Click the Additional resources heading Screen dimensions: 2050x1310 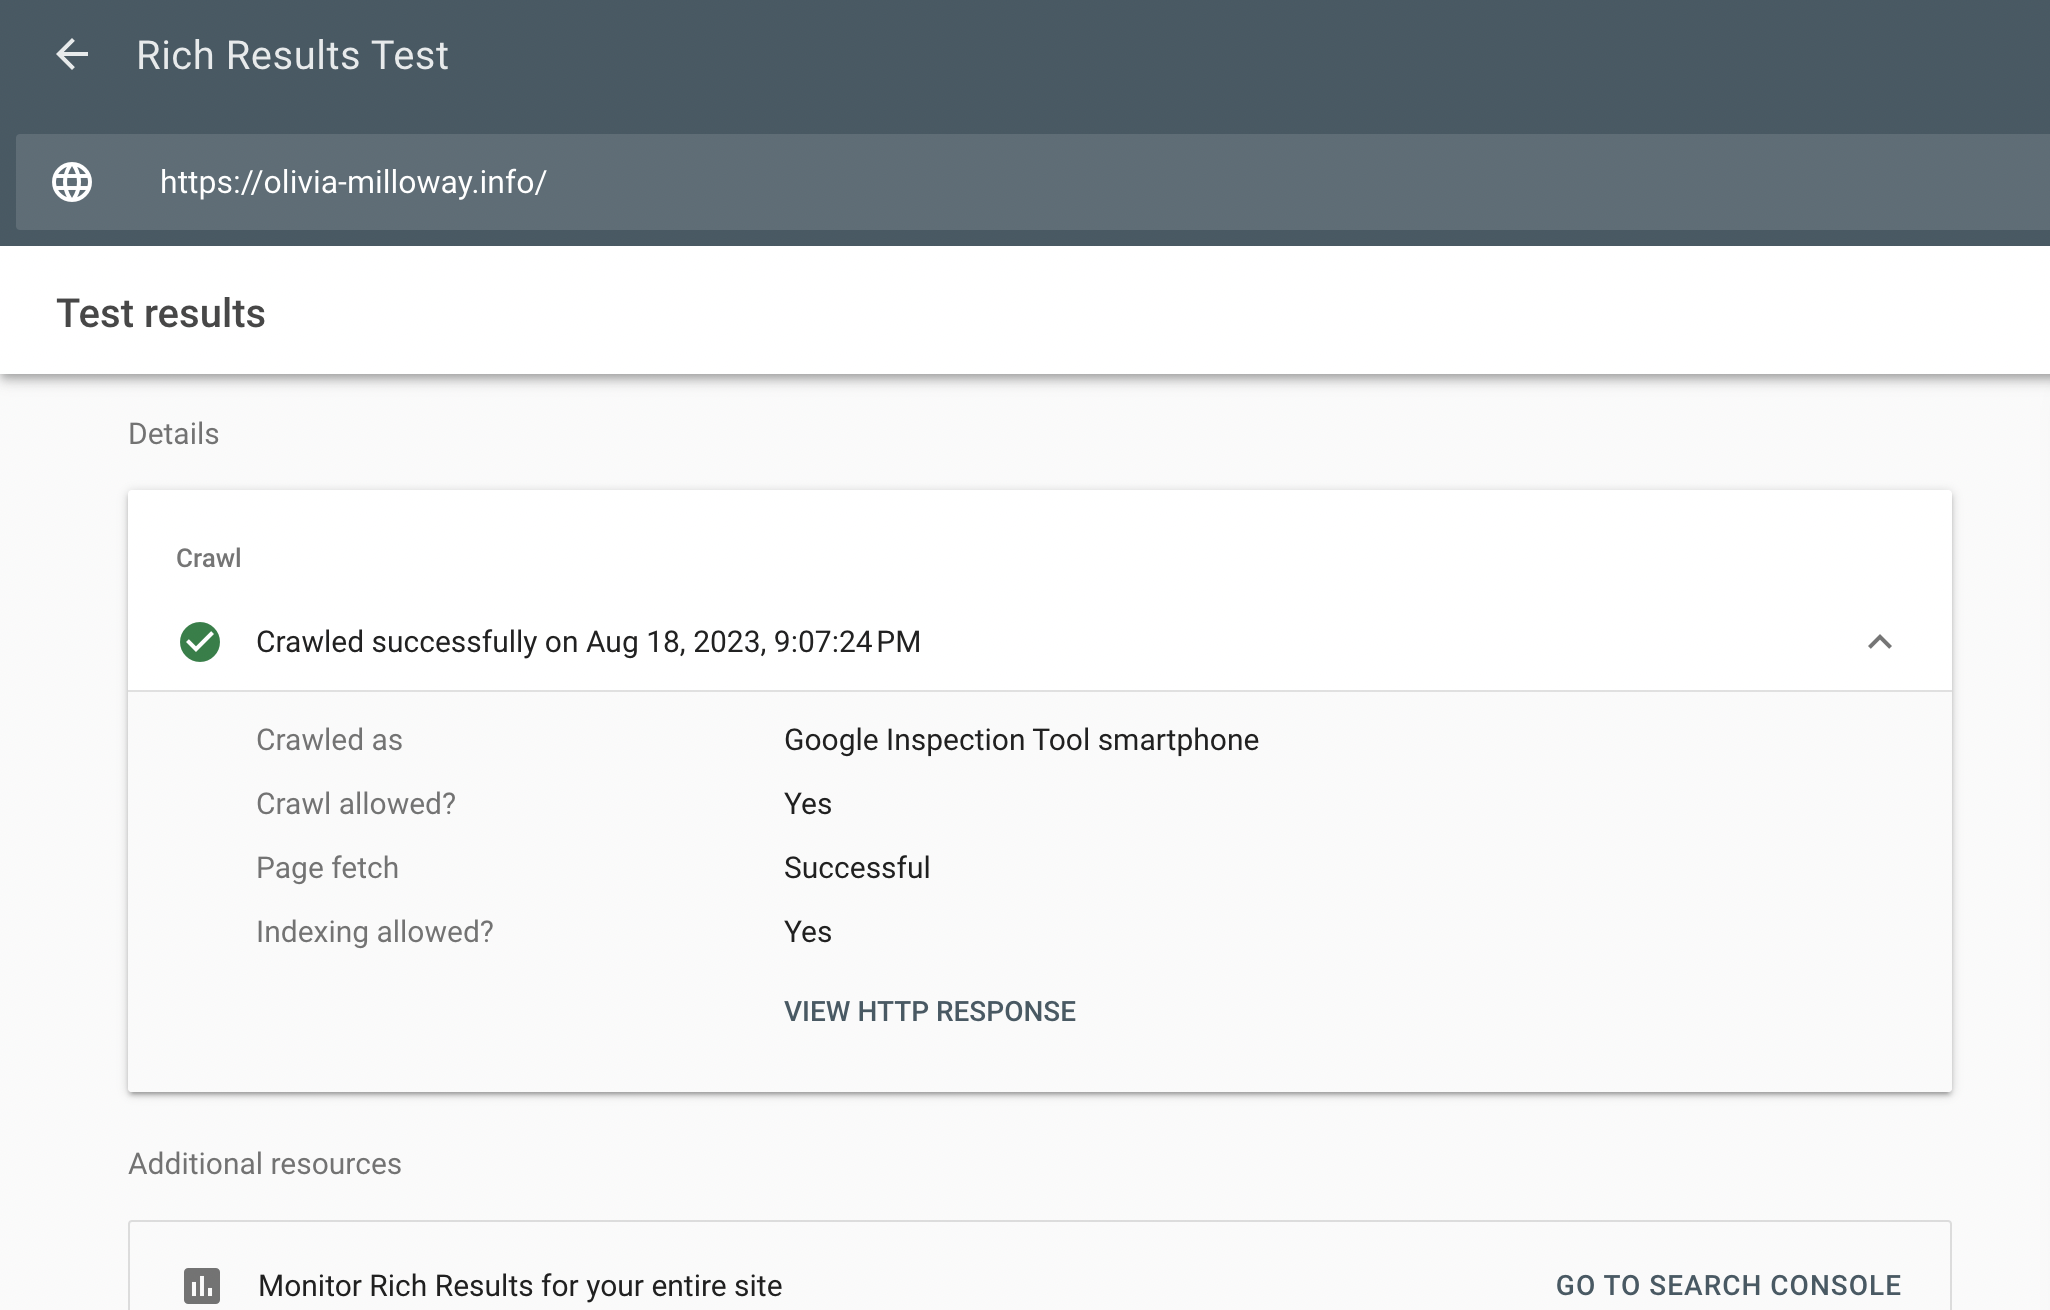pos(265,1164)
